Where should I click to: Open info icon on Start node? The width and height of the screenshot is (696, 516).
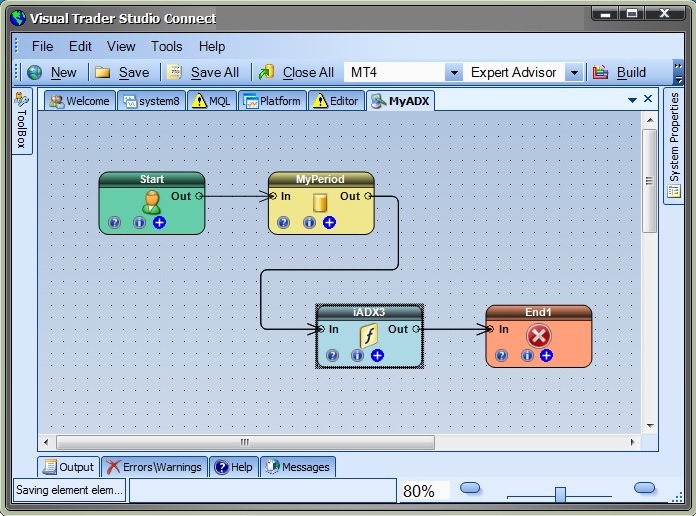click(139, 222)
